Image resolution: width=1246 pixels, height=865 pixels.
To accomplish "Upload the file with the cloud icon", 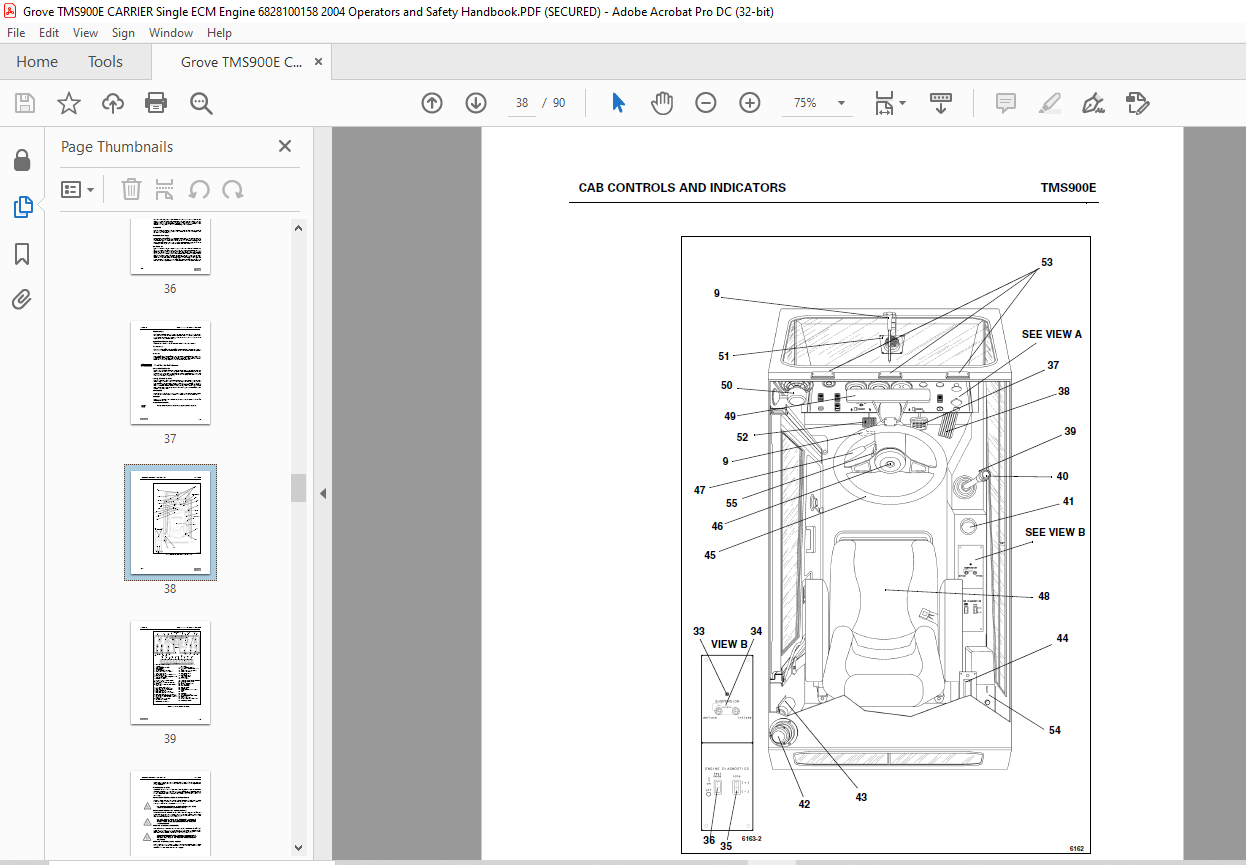I will 113,103.
